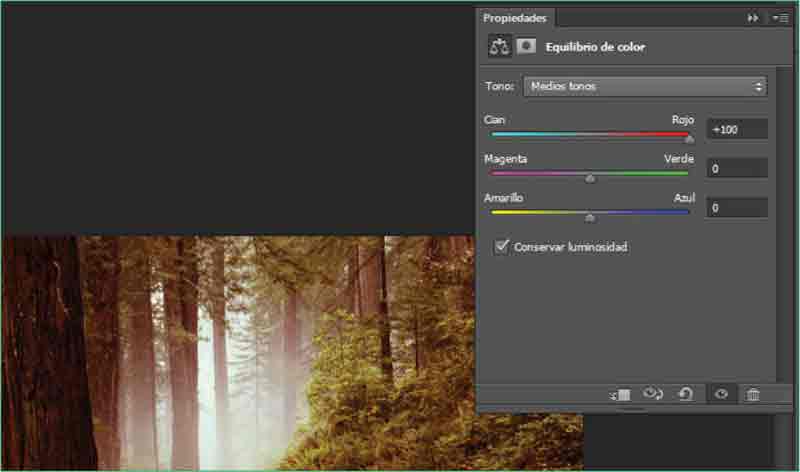Click the Magenta-Verde slider handle

590,178
